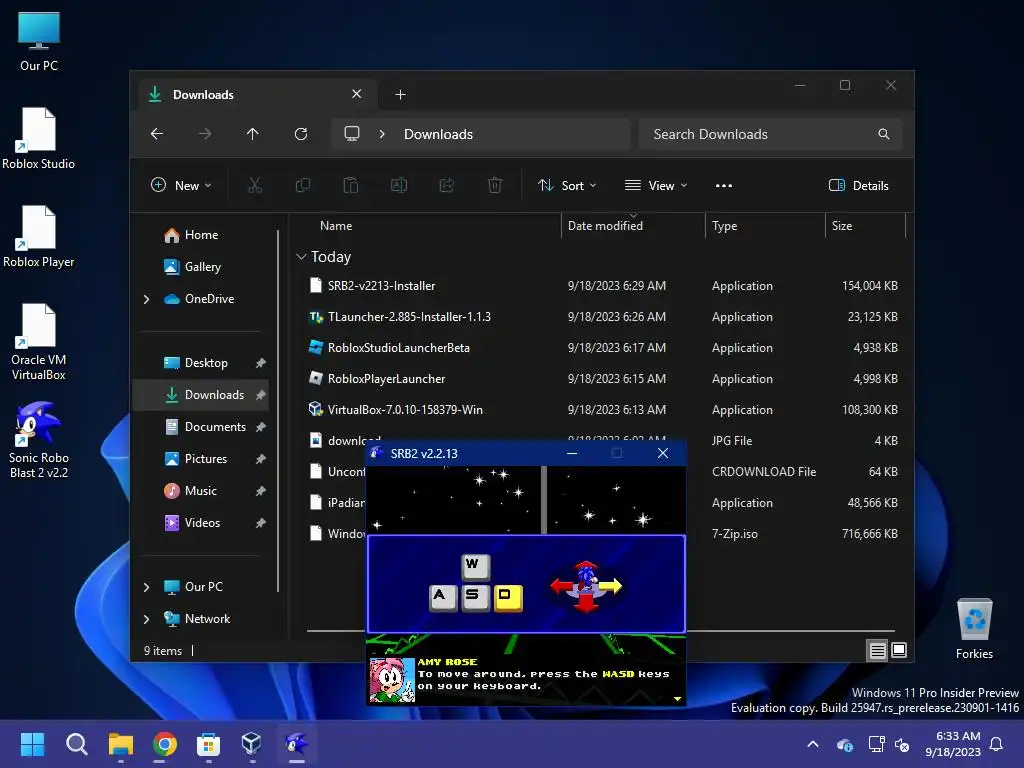
Task: Click the Paste clipboard icon
Action: (351, 185)
